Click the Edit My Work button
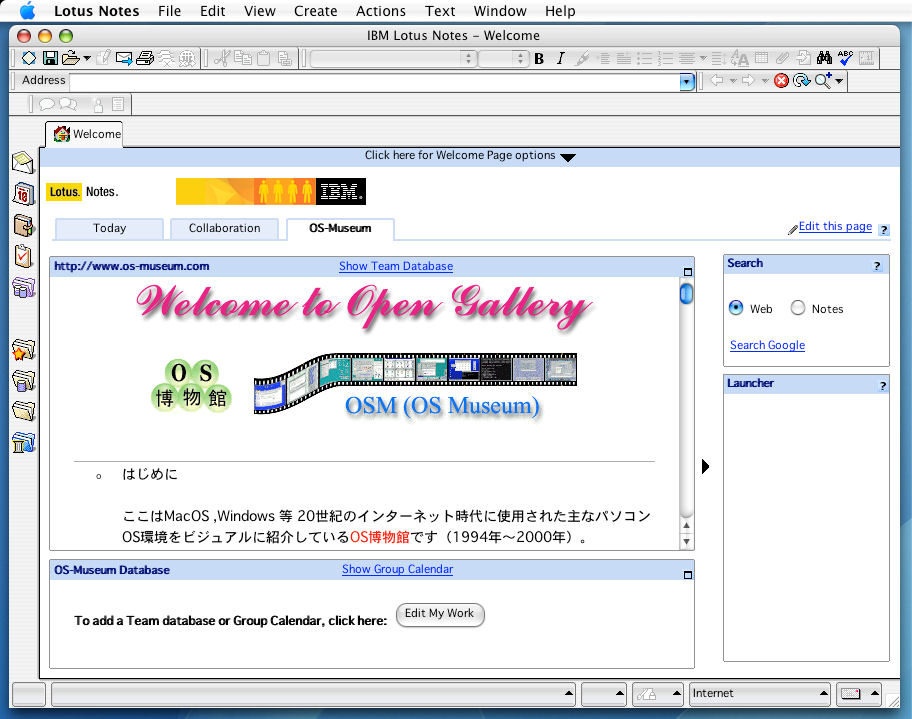 coord(440,614)
